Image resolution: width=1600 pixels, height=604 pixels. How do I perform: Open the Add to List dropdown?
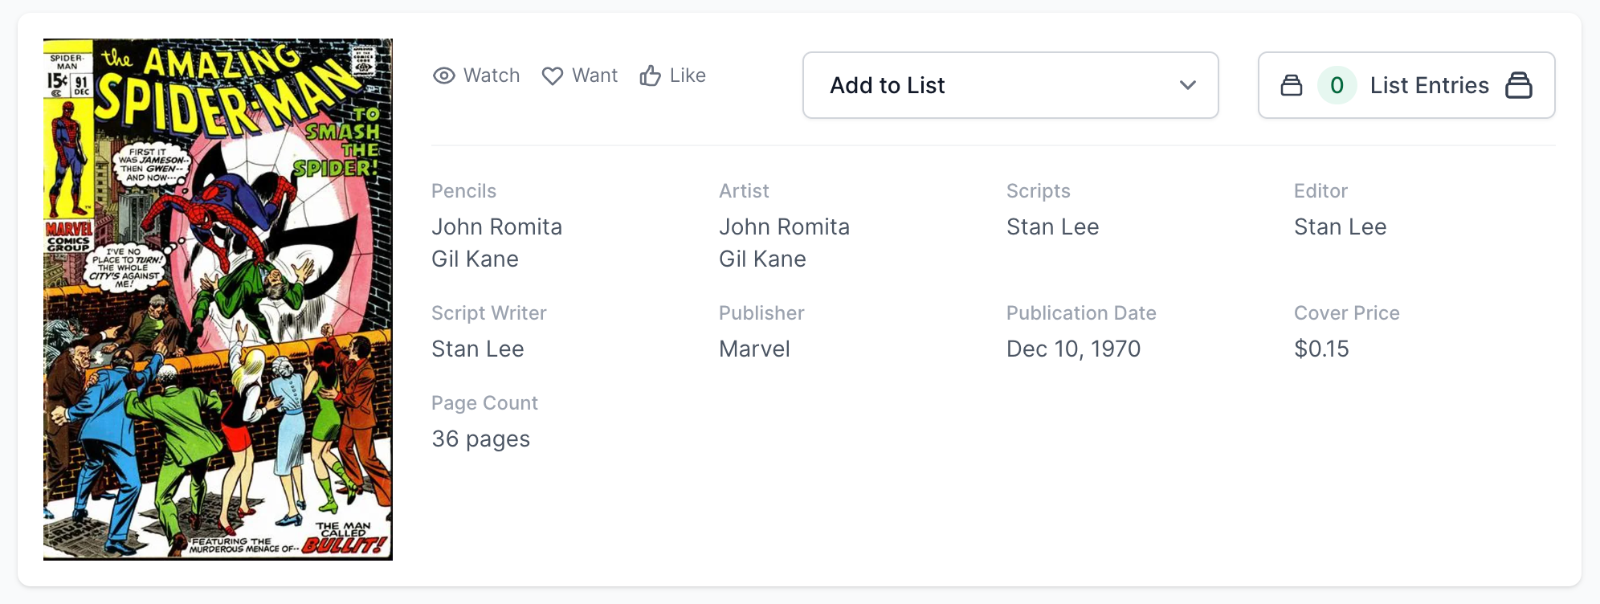[1010, 86]
